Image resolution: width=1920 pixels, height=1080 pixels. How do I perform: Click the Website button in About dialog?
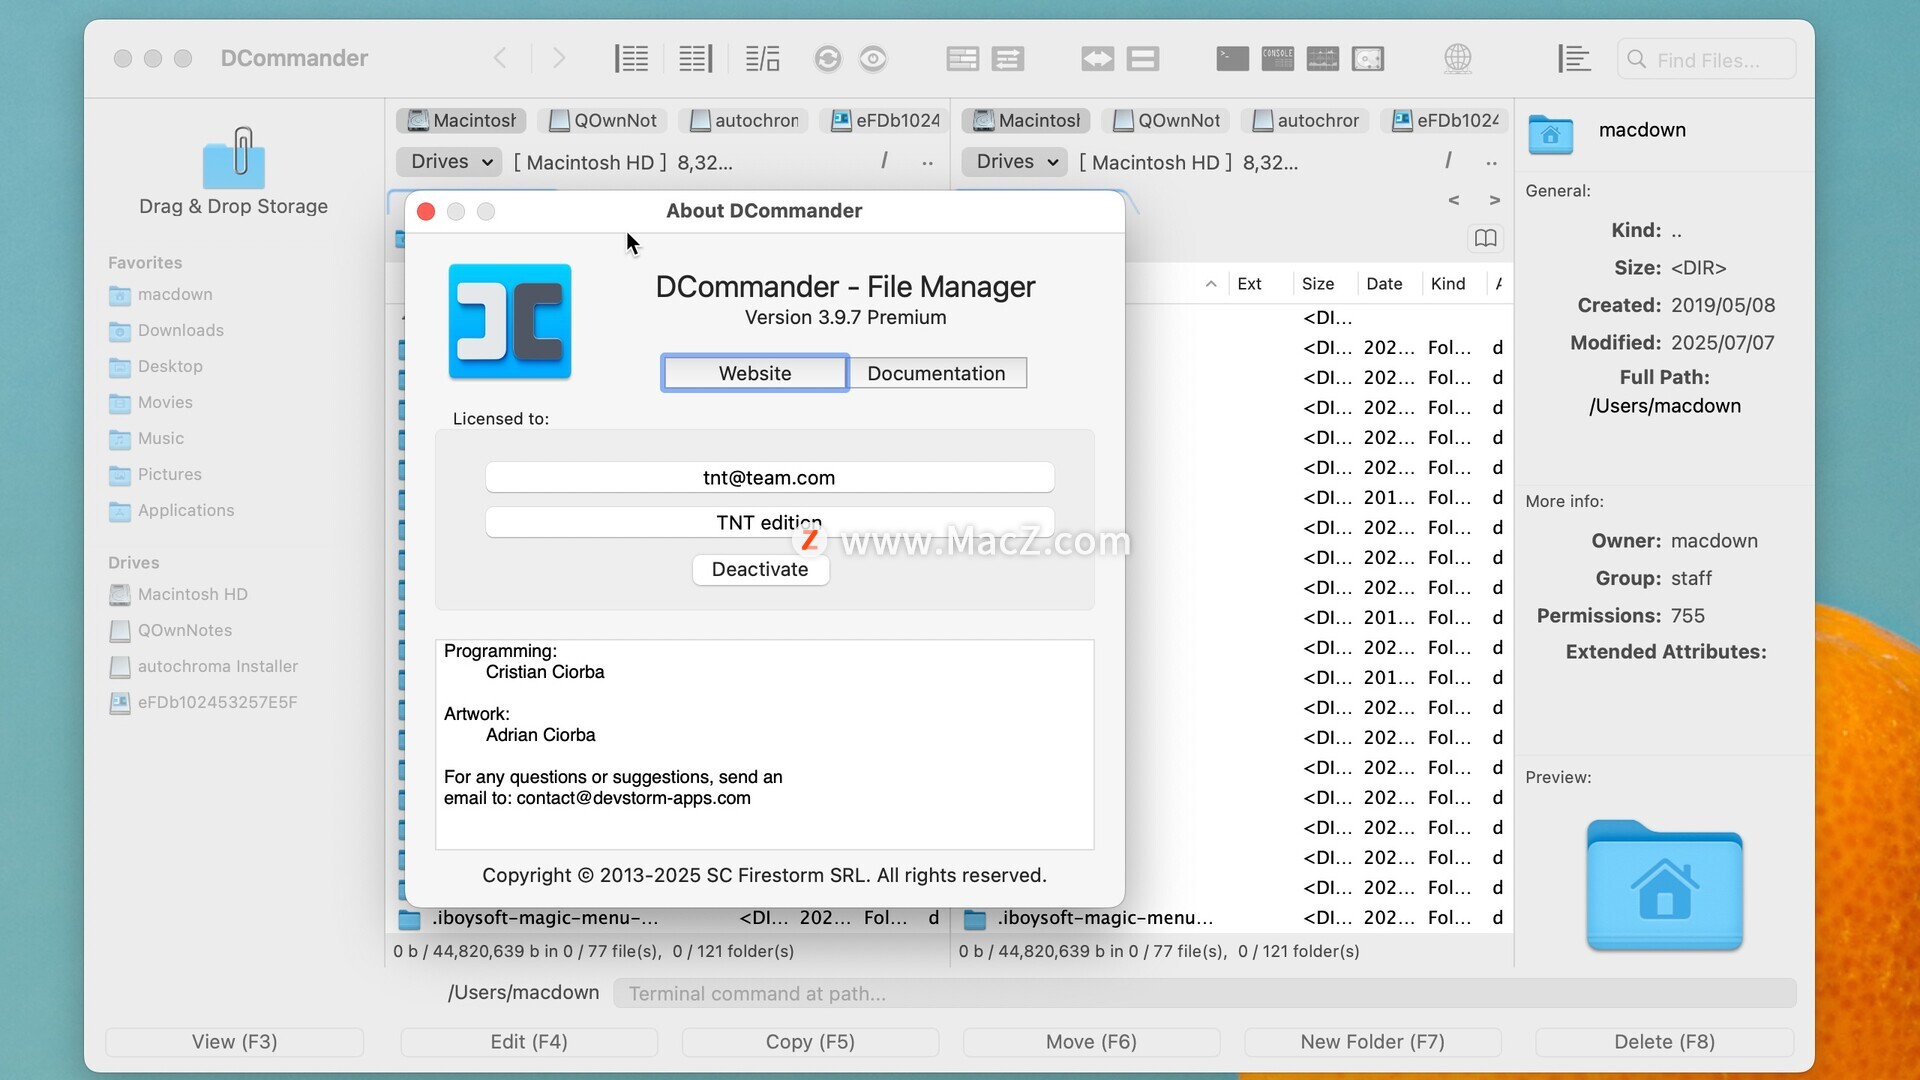[755, 373]
